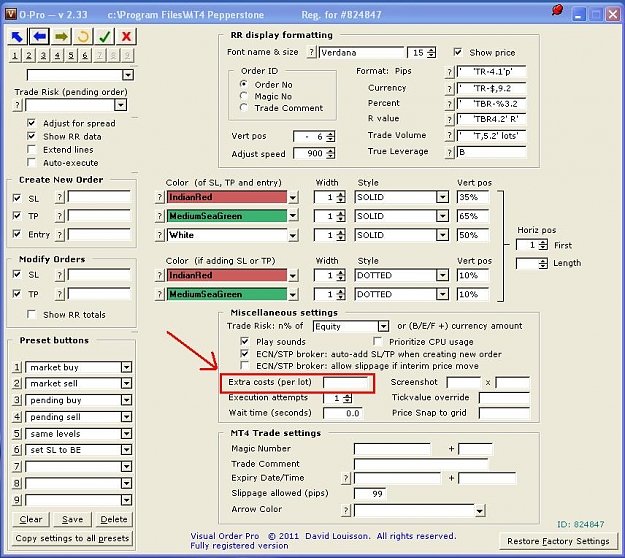Enable Auto-execute option

[31, 162]
